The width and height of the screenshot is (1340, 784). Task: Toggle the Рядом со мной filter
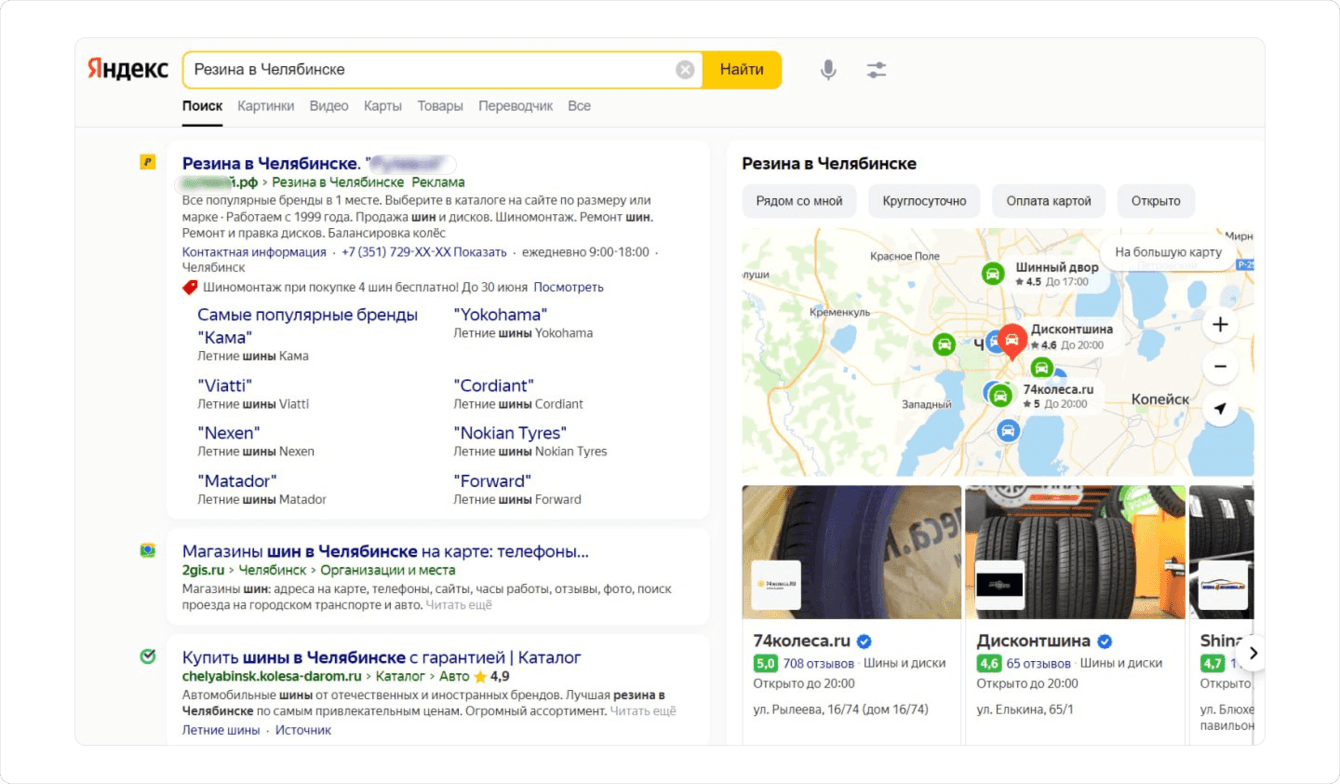[799, 201]
